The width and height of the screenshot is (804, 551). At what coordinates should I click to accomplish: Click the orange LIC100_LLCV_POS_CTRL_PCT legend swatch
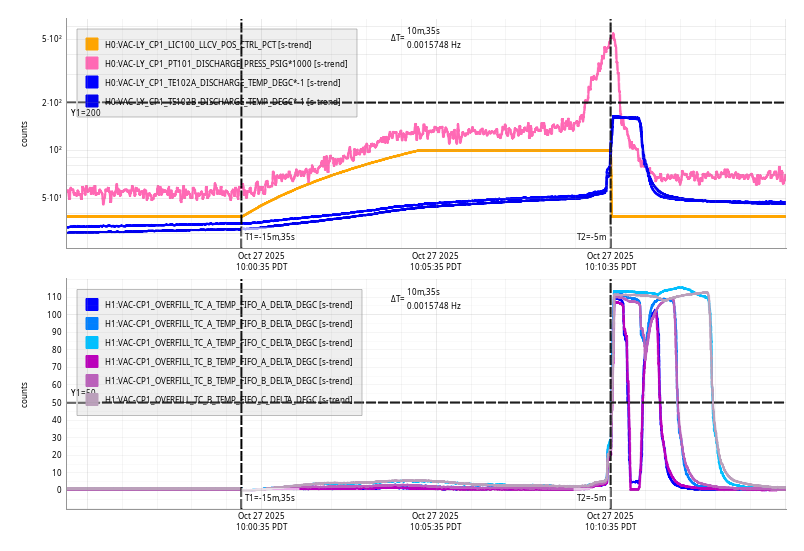(x=92, y=44)
